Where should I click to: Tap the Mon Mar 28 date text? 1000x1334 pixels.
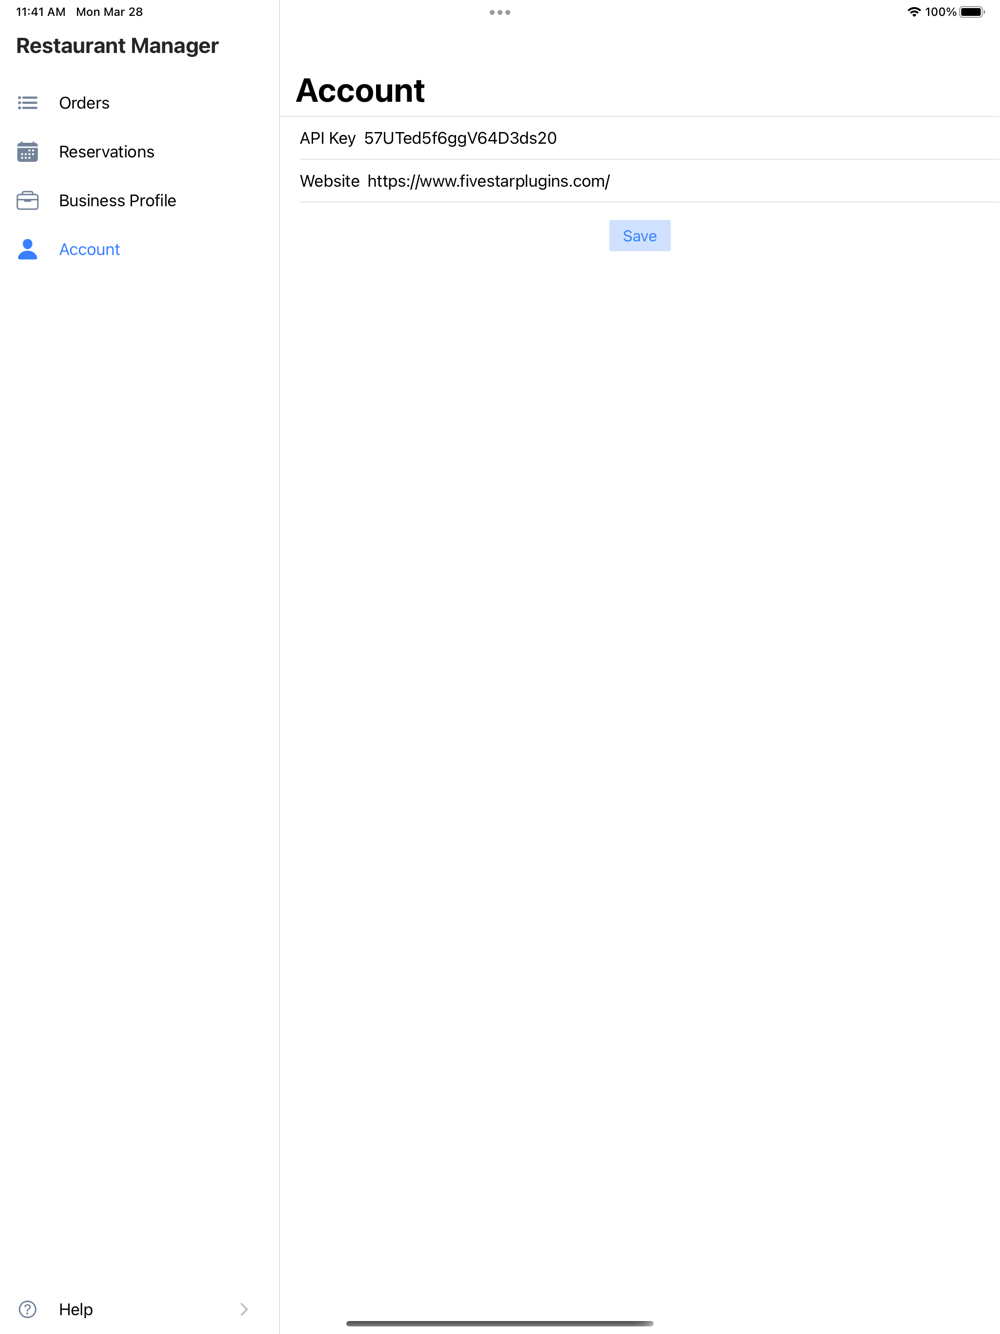(x=110, y=12)
